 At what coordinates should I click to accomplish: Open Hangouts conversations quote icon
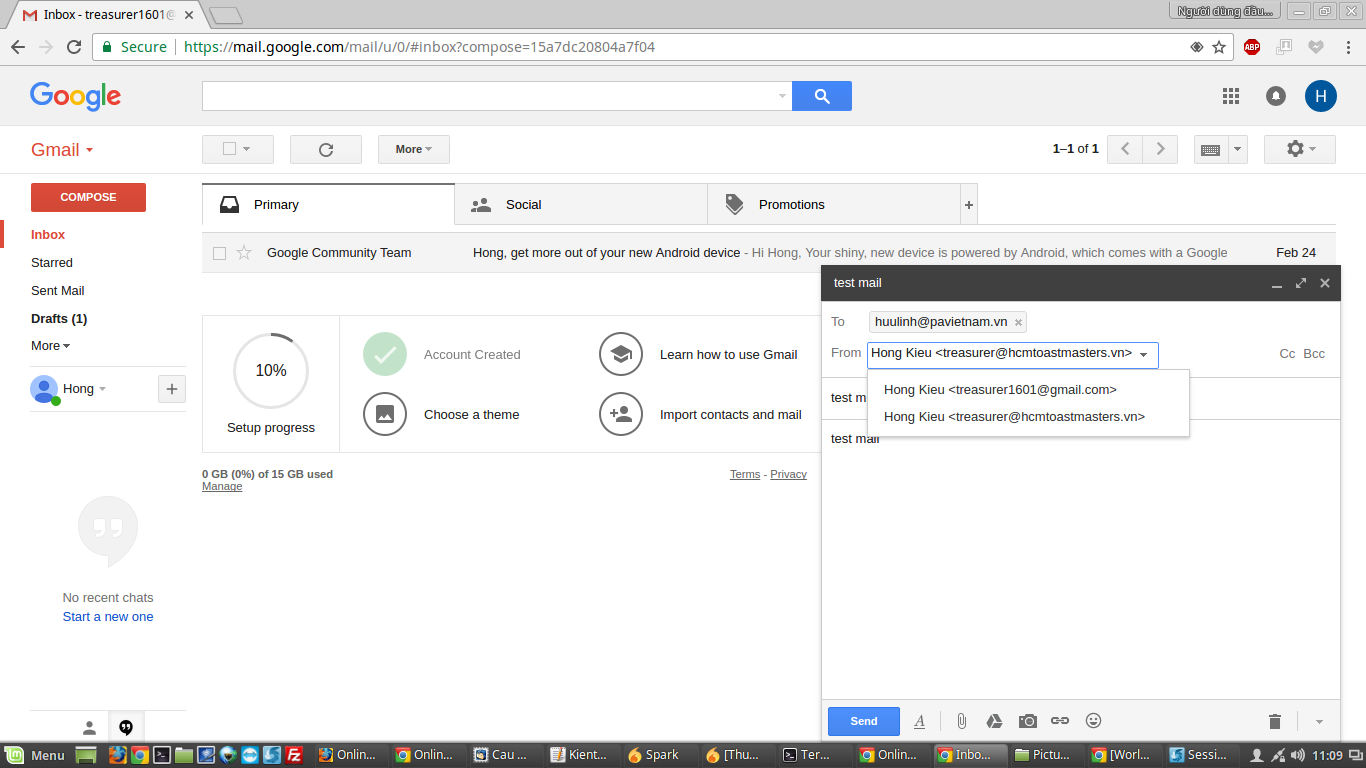point(126,727)
